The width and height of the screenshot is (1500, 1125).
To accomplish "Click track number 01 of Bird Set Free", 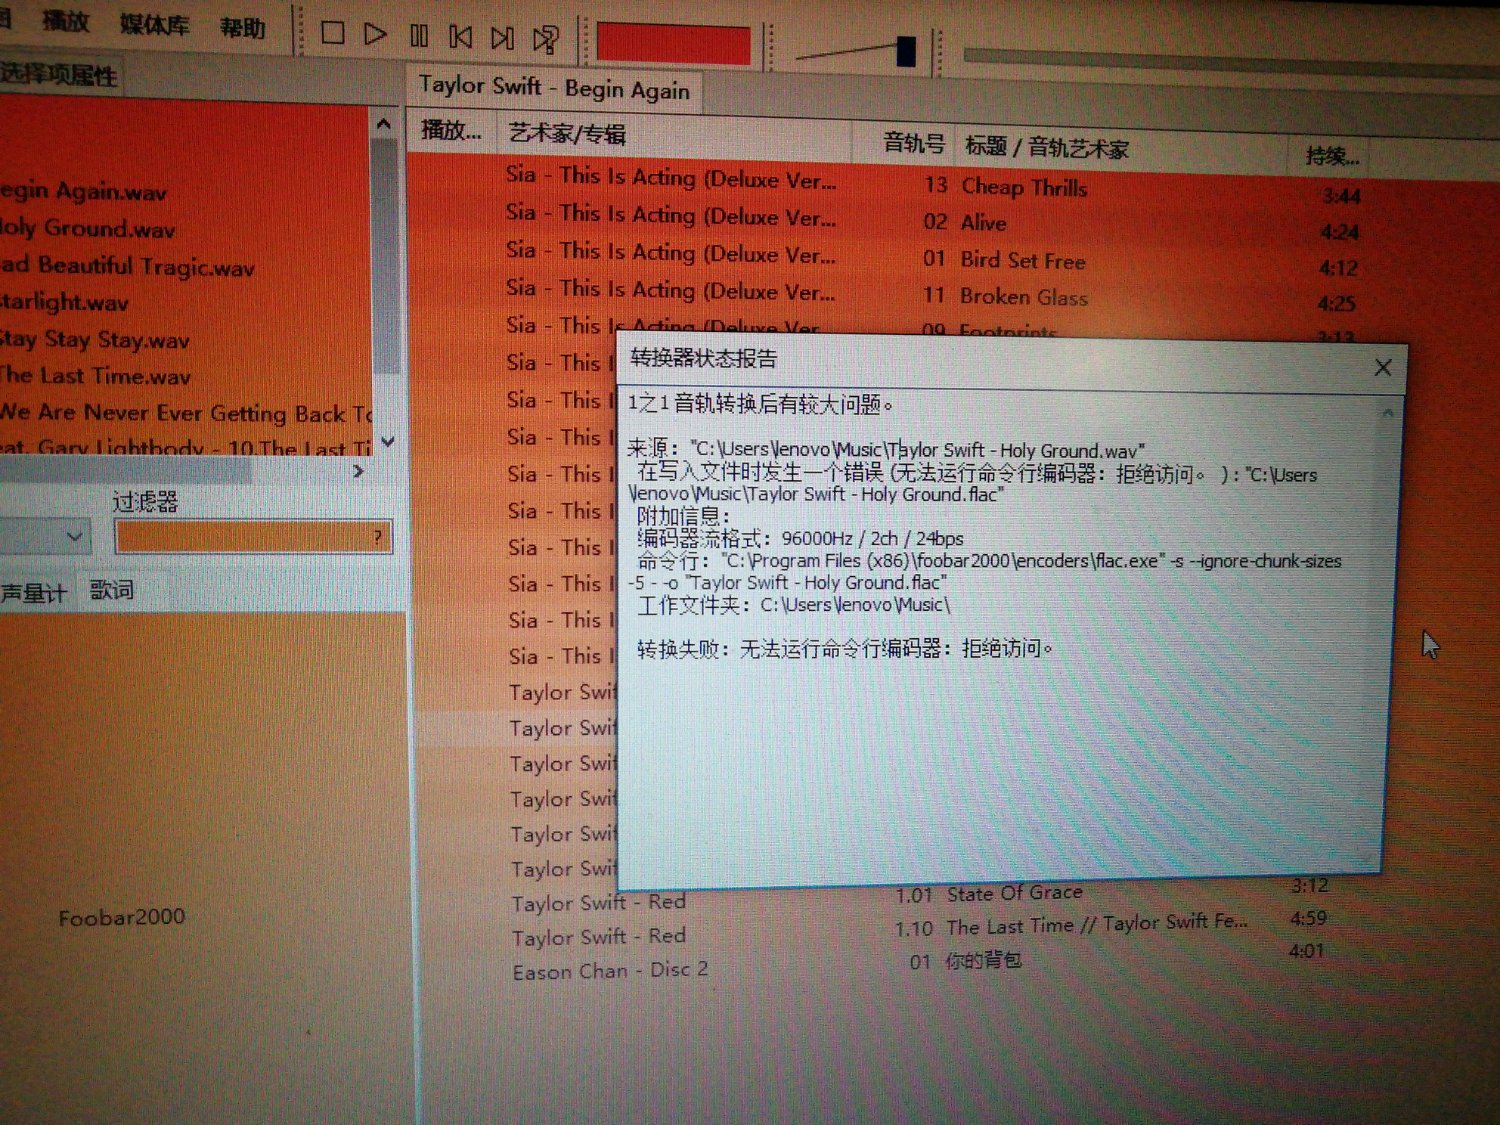I will point(934,259).
